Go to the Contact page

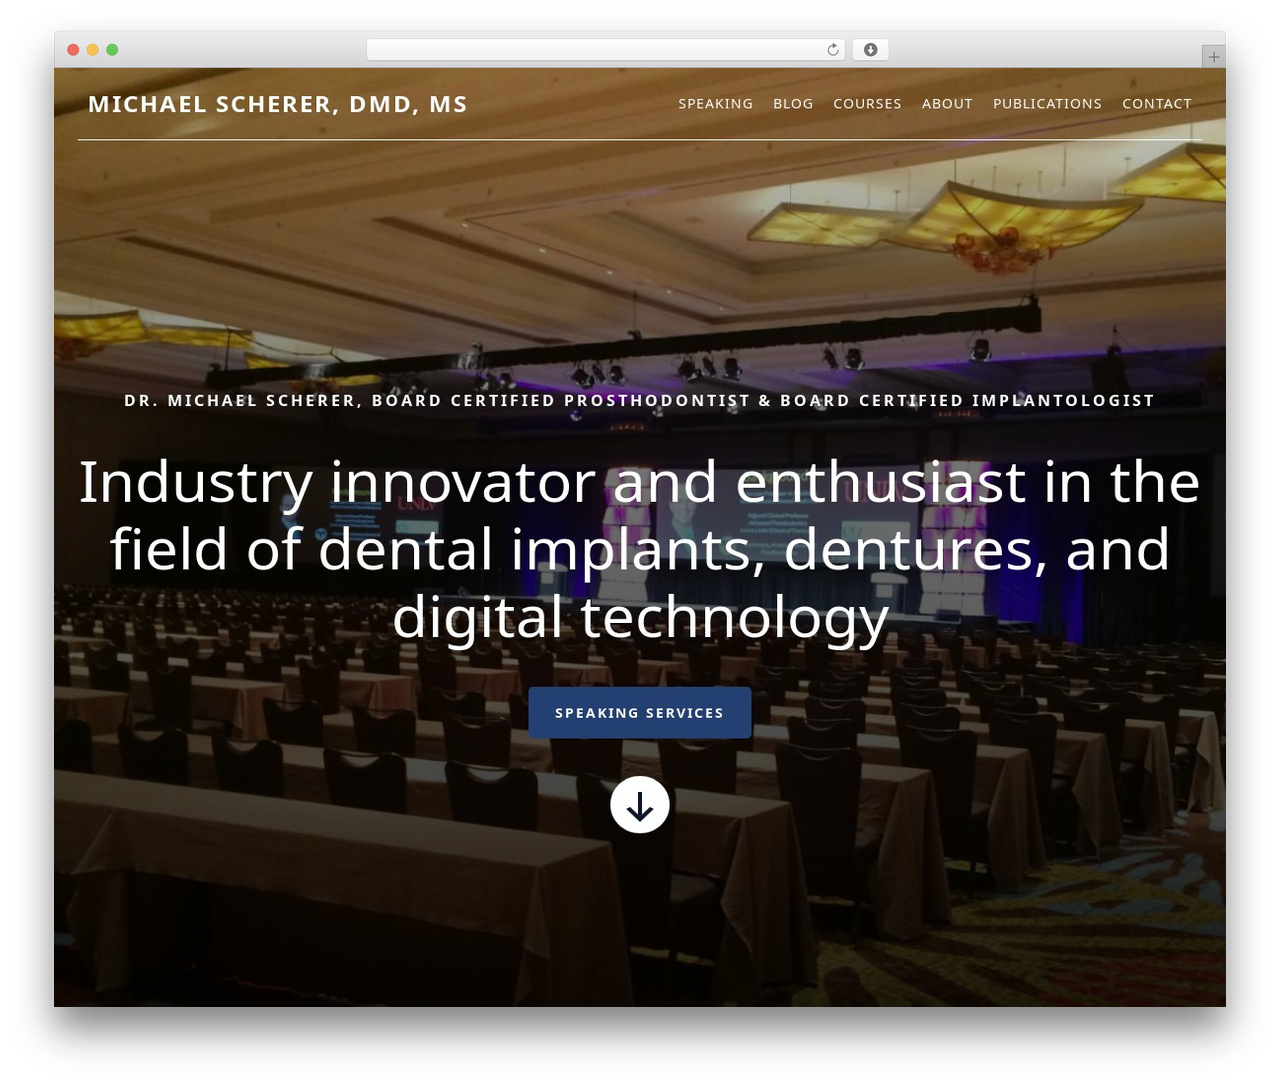(1157, 104)
